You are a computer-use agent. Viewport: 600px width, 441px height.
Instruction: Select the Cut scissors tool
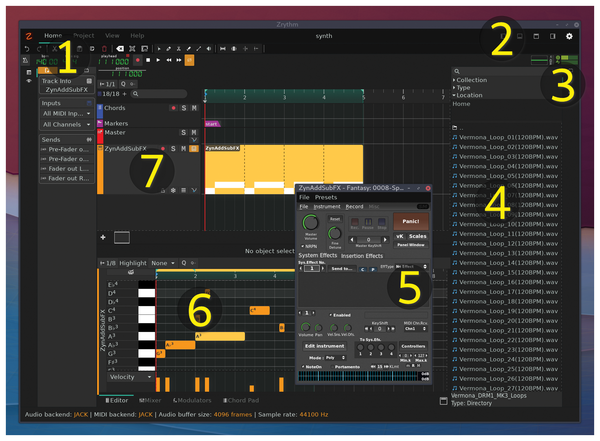[179, 49]
